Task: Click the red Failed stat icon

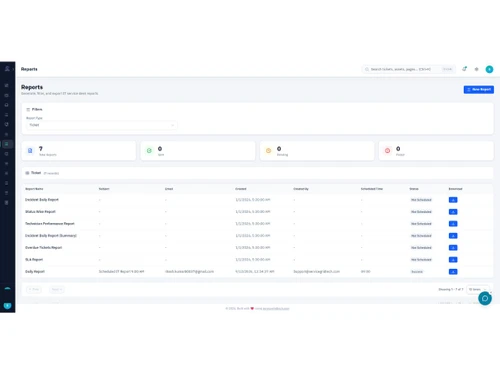Action: pyautogui.click(x=387, y=151)
